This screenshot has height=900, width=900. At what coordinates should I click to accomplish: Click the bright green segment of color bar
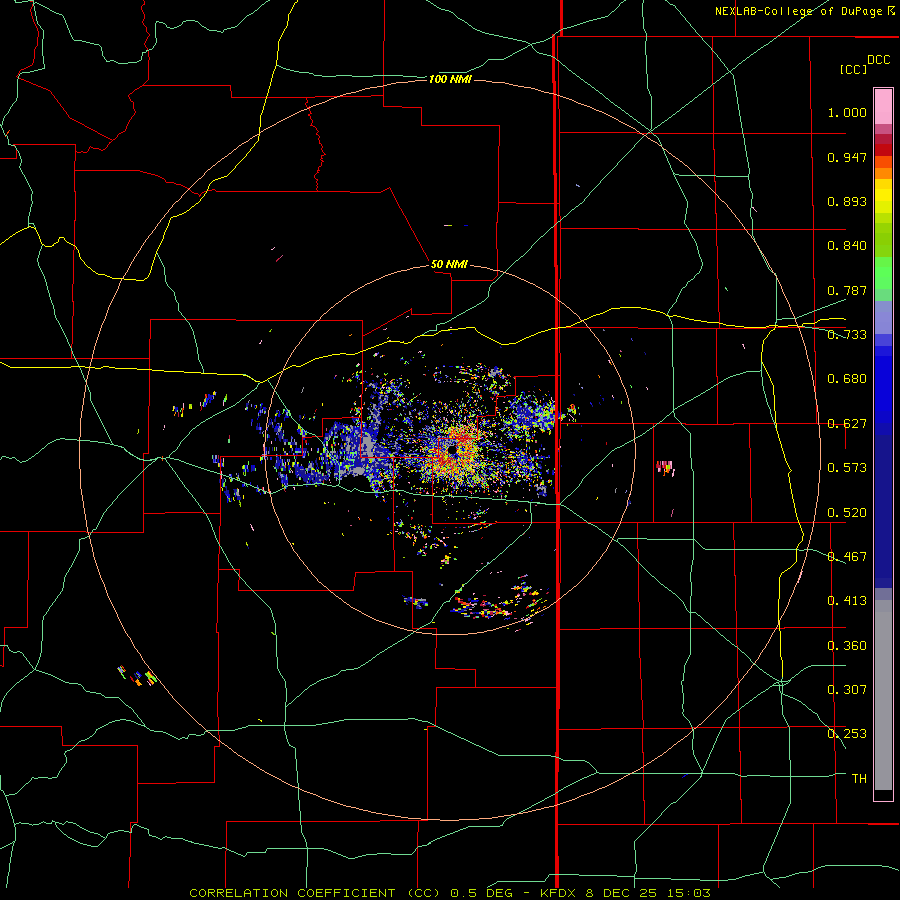pyautogui.click(x=883, y=273)
